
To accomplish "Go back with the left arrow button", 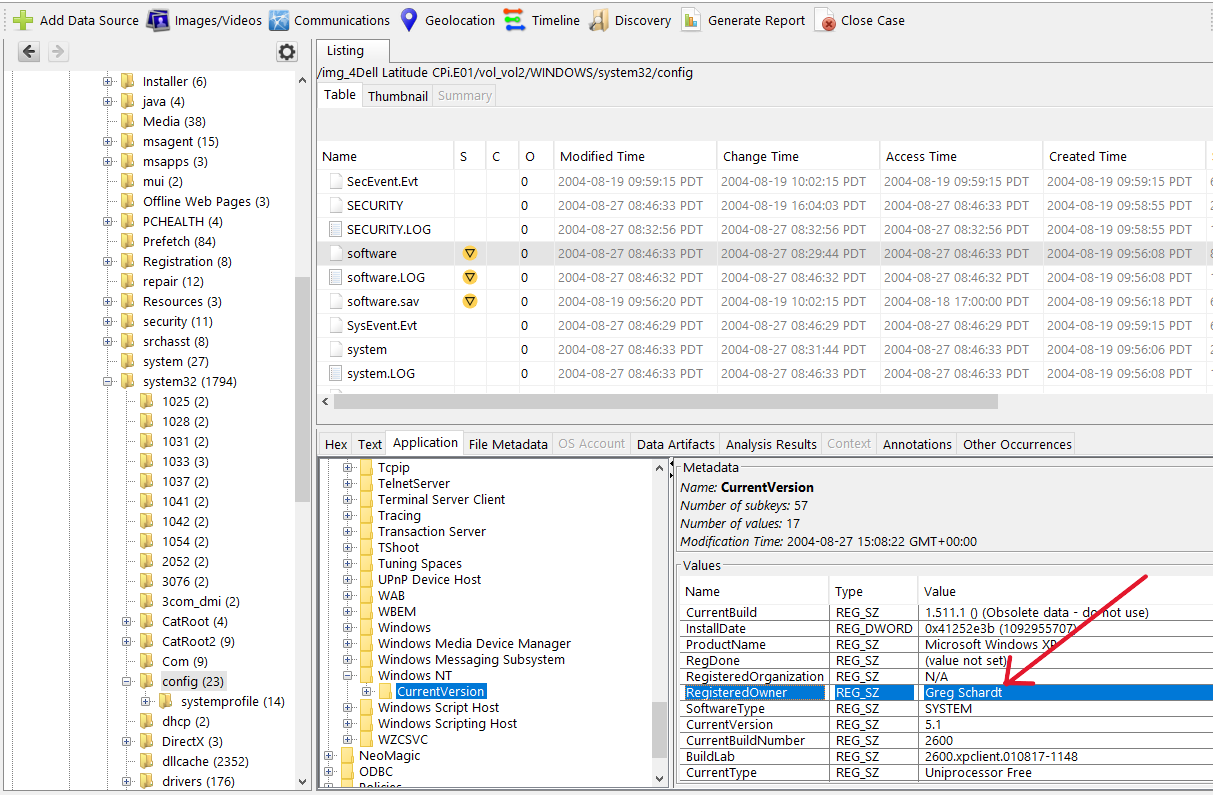I will (29, 52).
